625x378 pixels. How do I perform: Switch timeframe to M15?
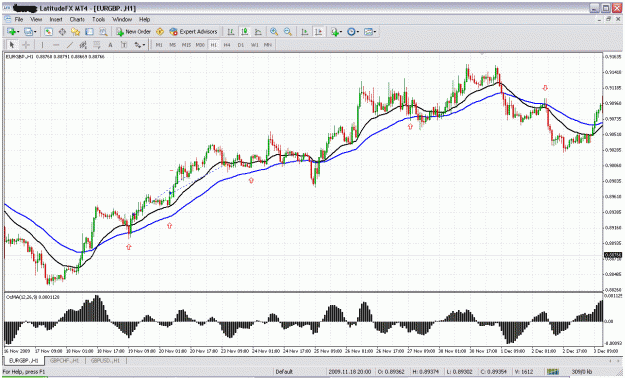186,45
